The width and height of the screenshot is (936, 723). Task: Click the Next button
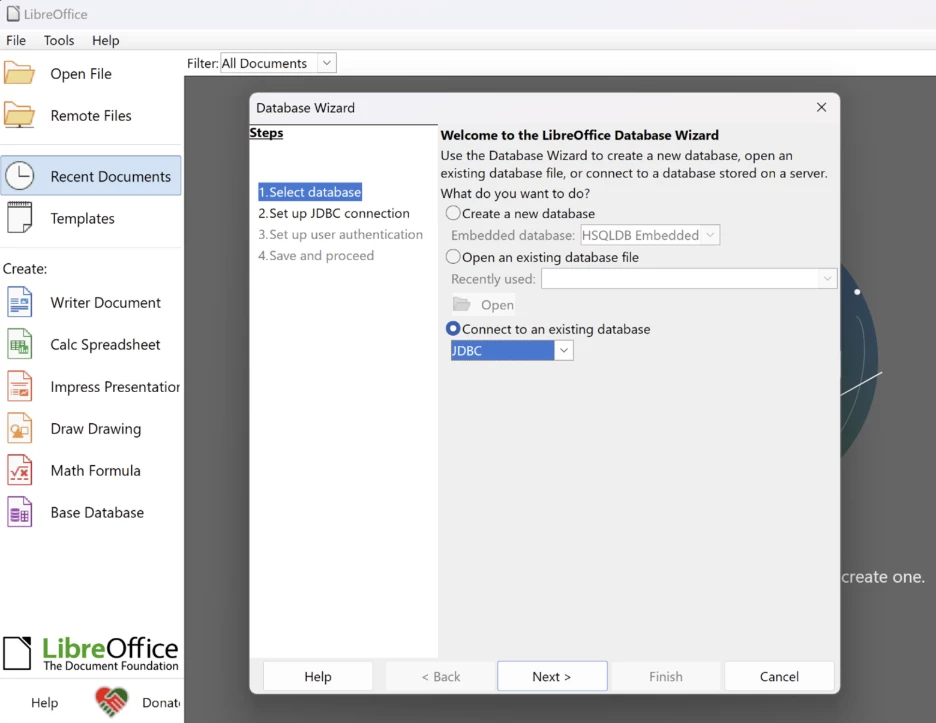click(x=552, y=676)
